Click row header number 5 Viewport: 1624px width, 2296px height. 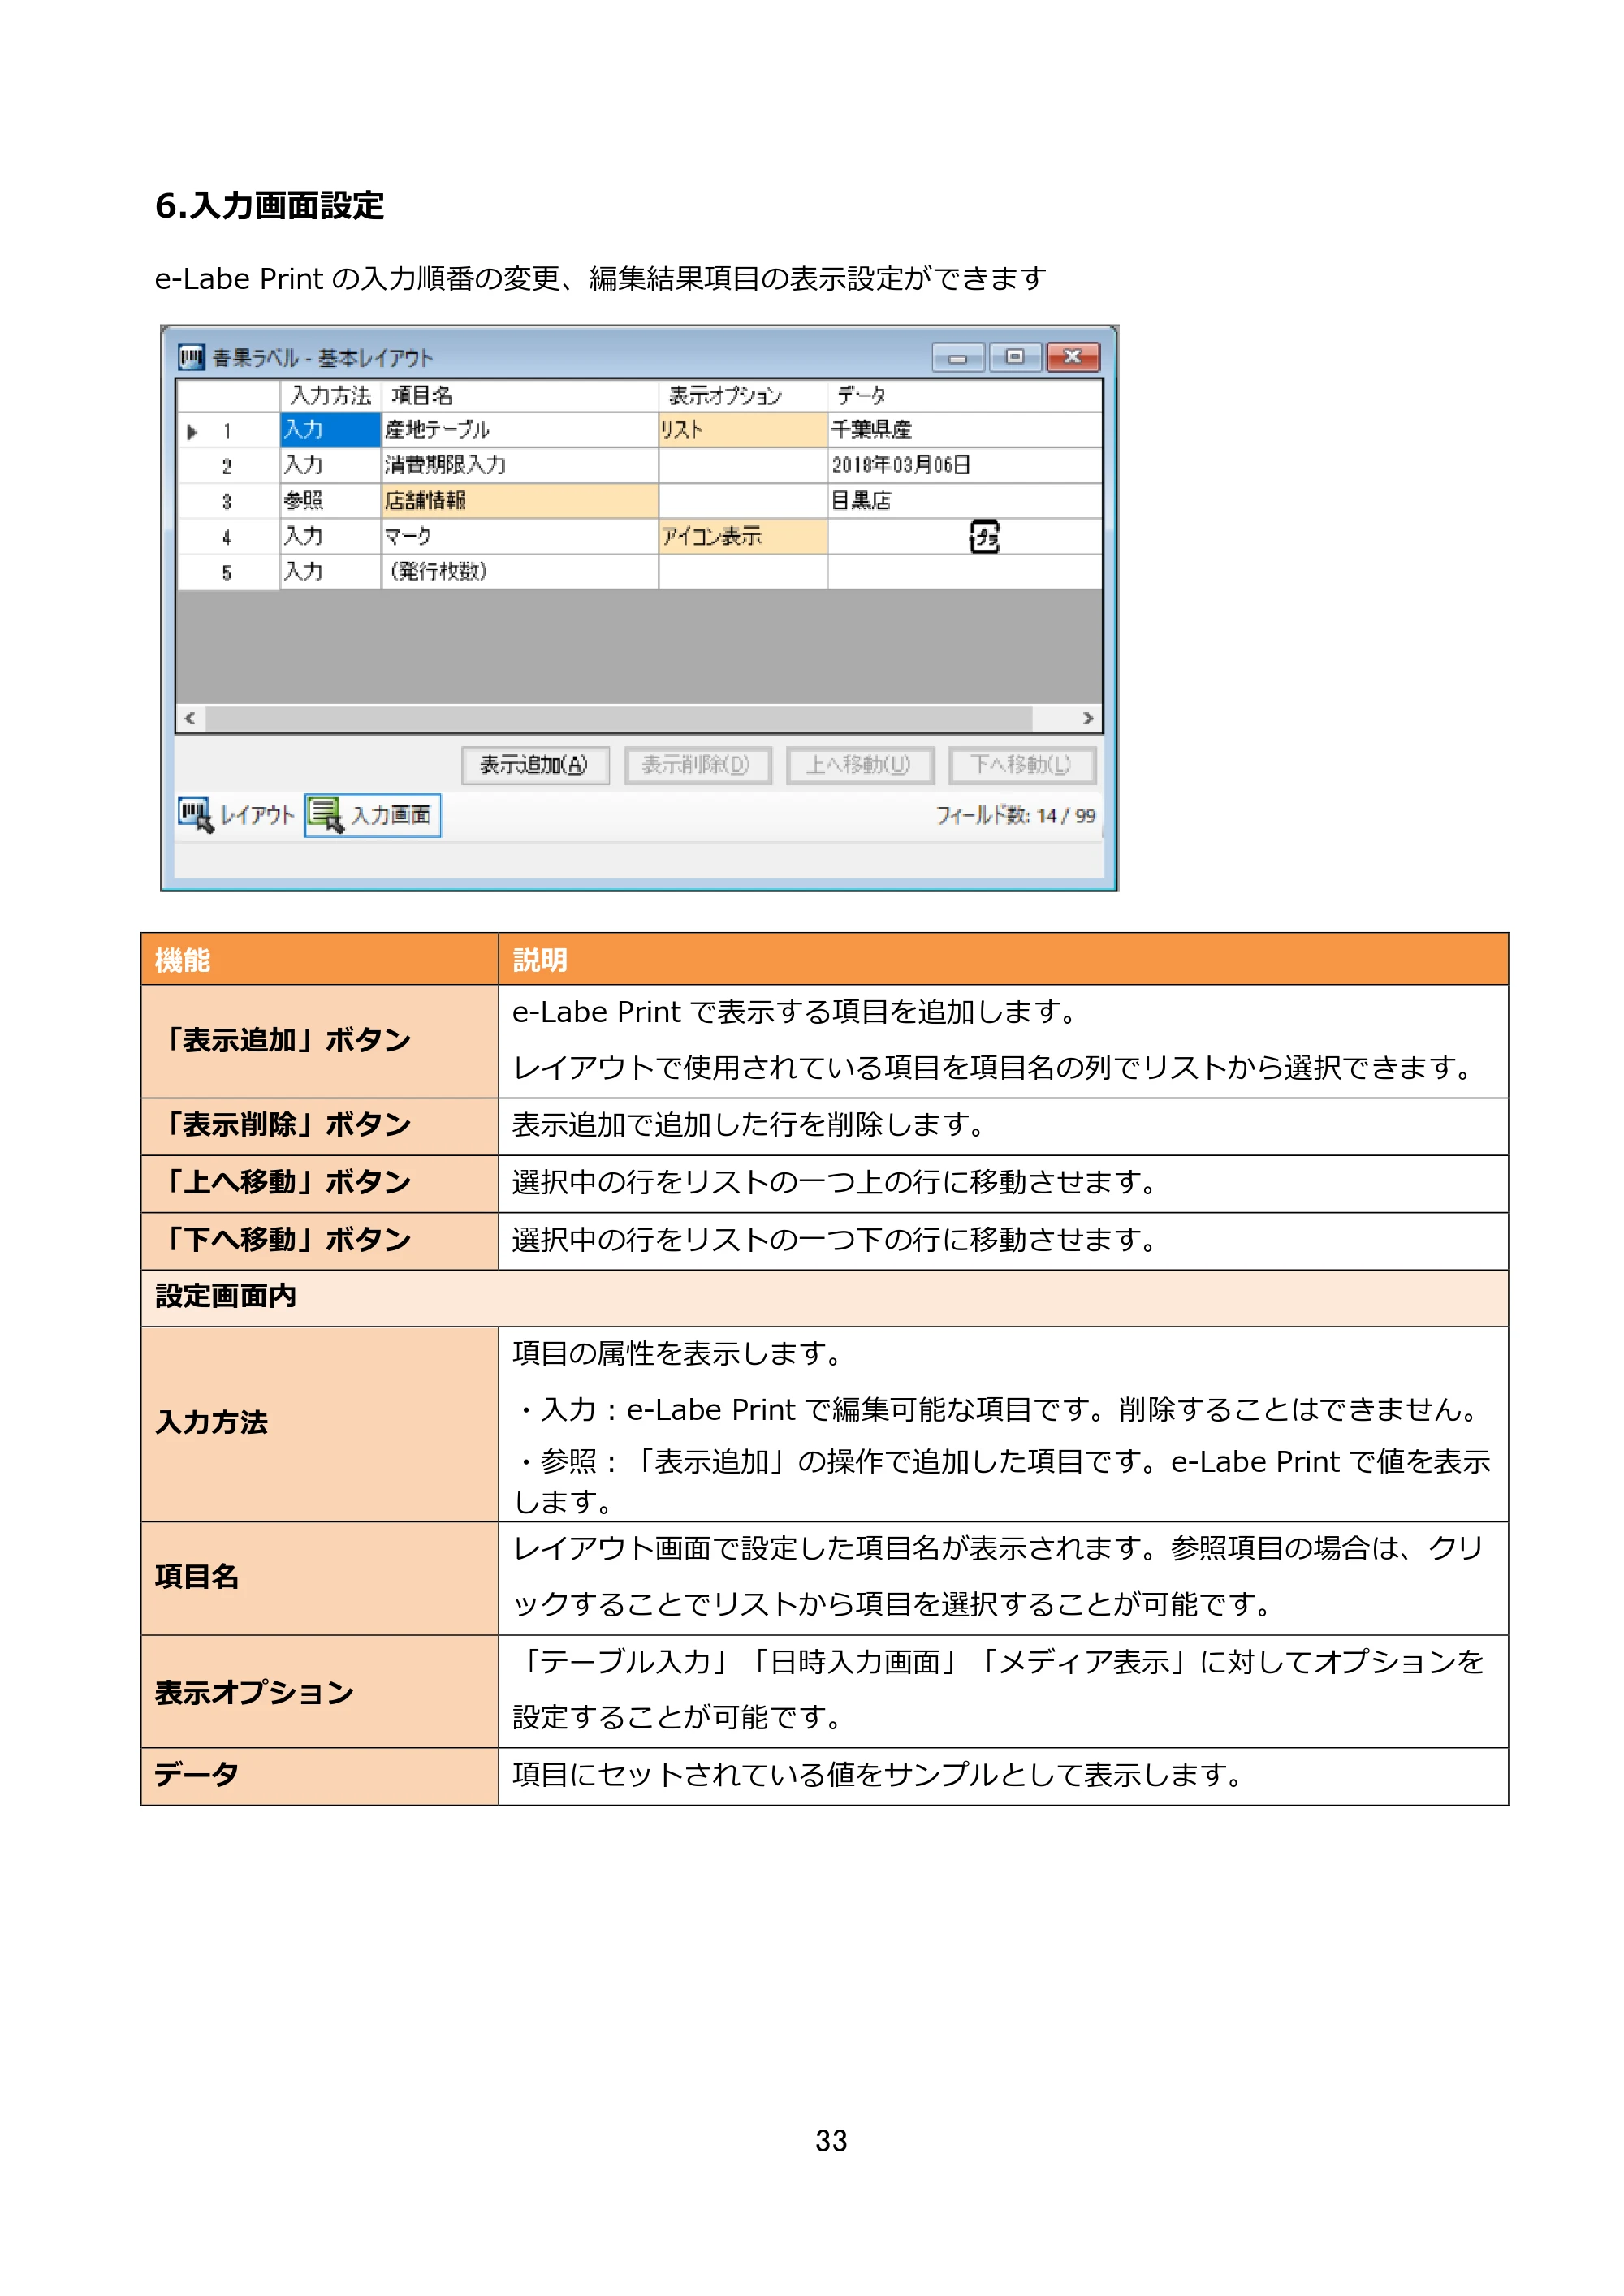pos(228,573)
